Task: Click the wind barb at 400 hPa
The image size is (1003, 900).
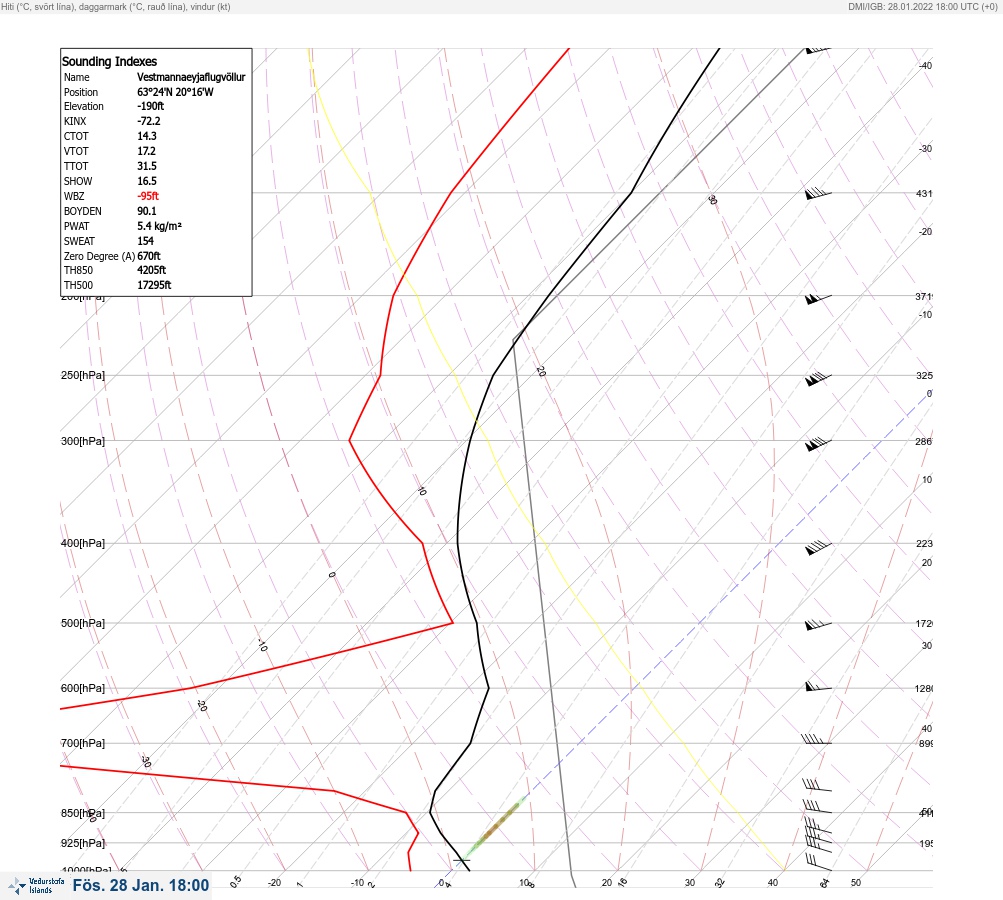Action: (x=818, y=547)
